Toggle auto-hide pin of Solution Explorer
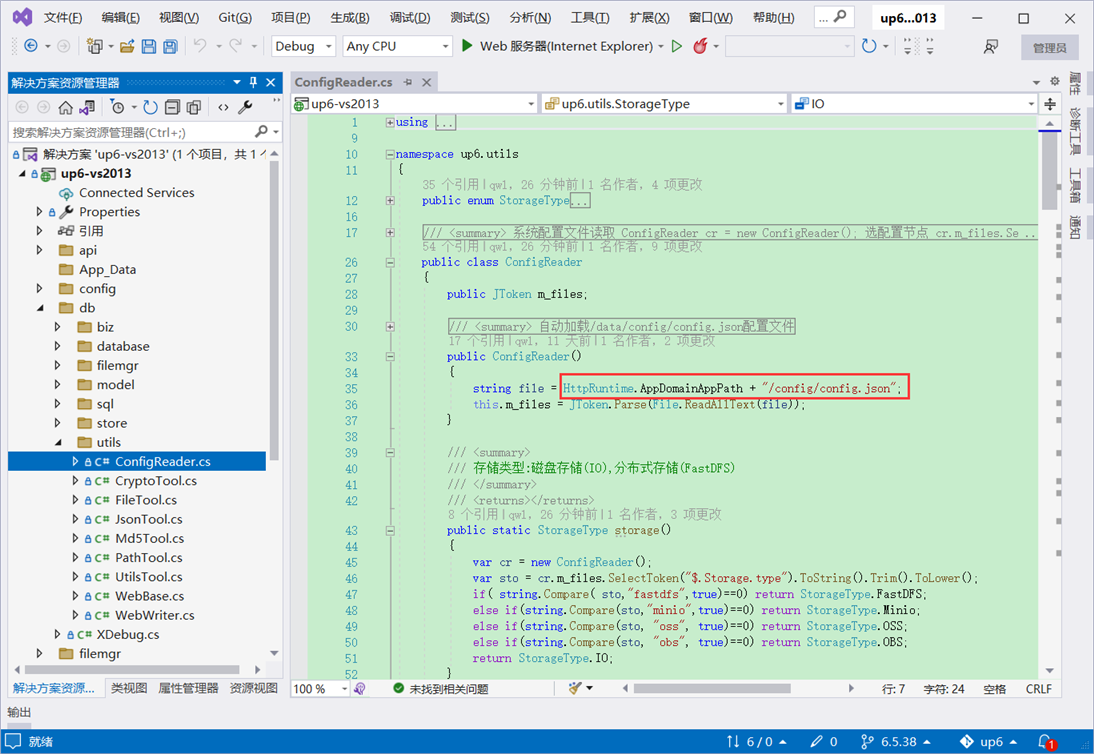The image size is (1094, 754). point(253,82)
